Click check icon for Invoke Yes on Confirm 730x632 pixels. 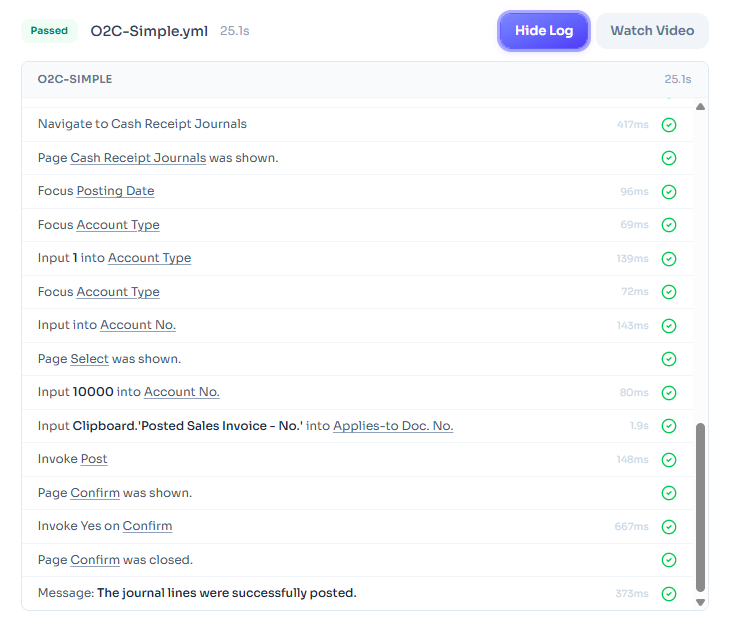pos(669,527)
